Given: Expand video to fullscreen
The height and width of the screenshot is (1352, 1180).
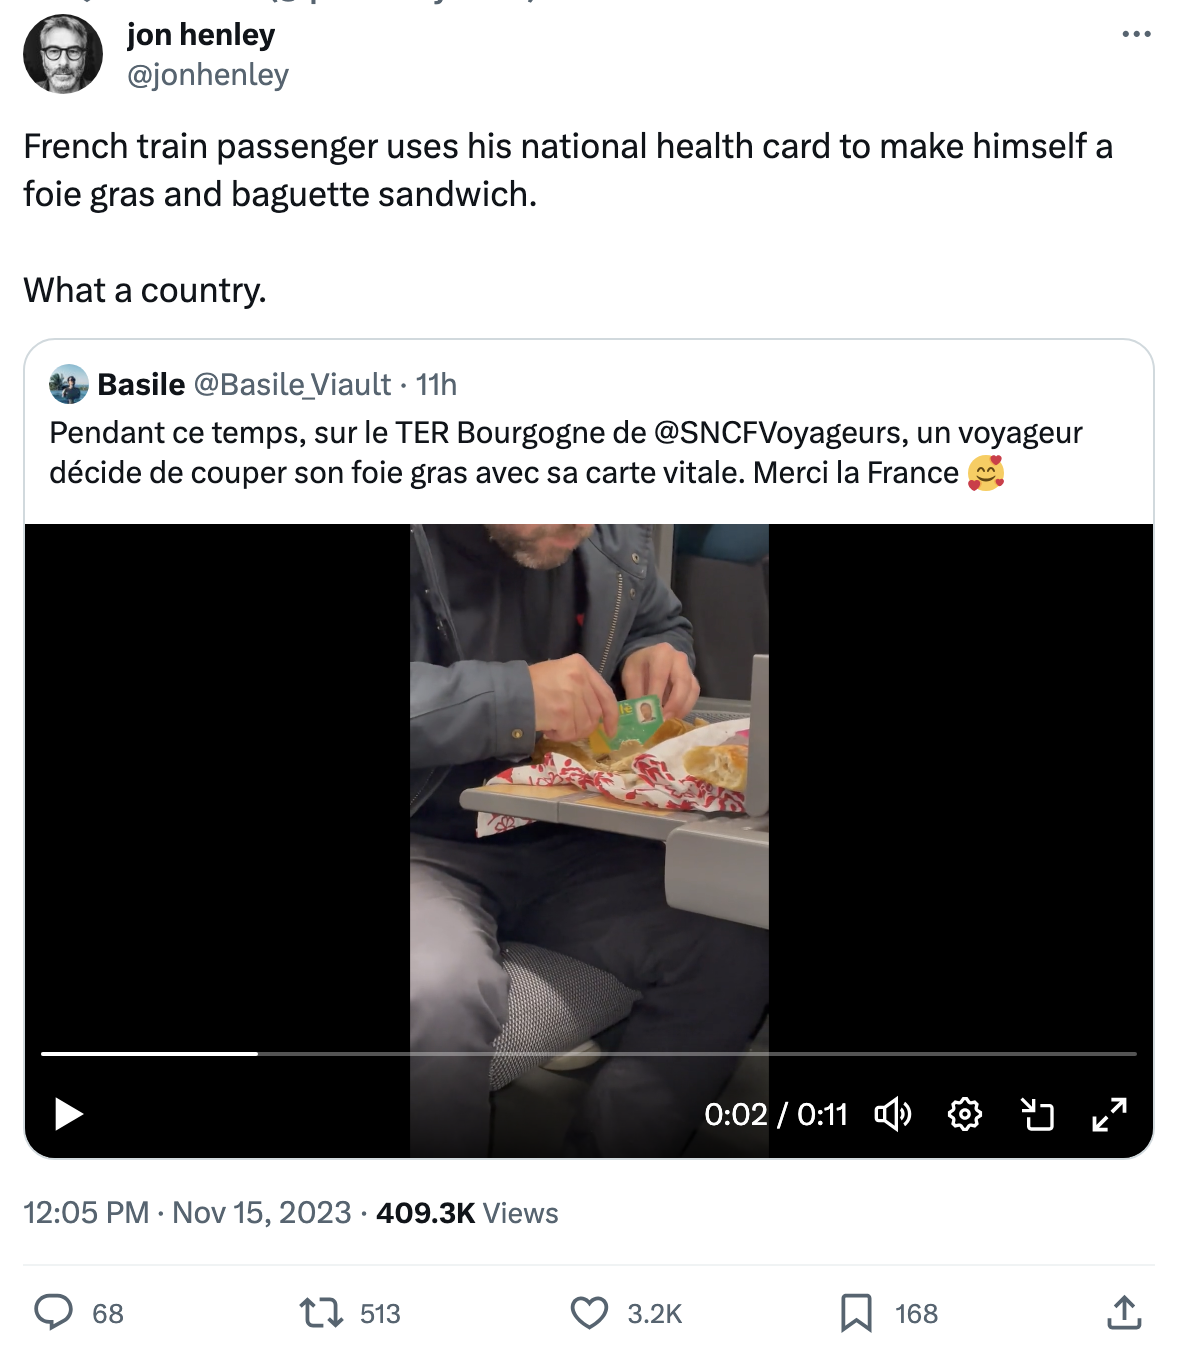Looking at the screenshot, I should tap(1109, 1113).
